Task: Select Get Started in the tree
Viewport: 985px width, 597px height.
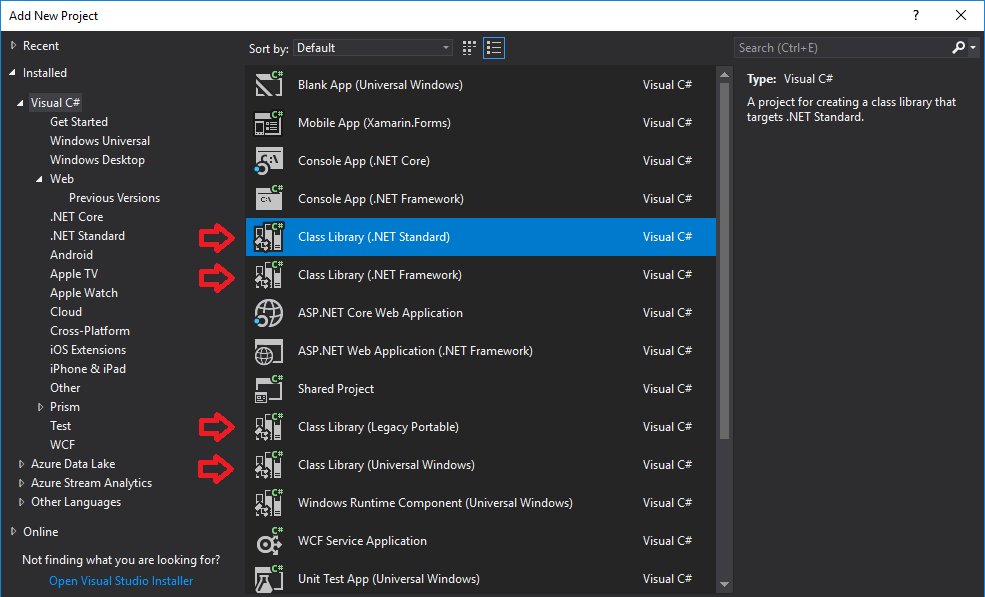Action: pos(79,122)
